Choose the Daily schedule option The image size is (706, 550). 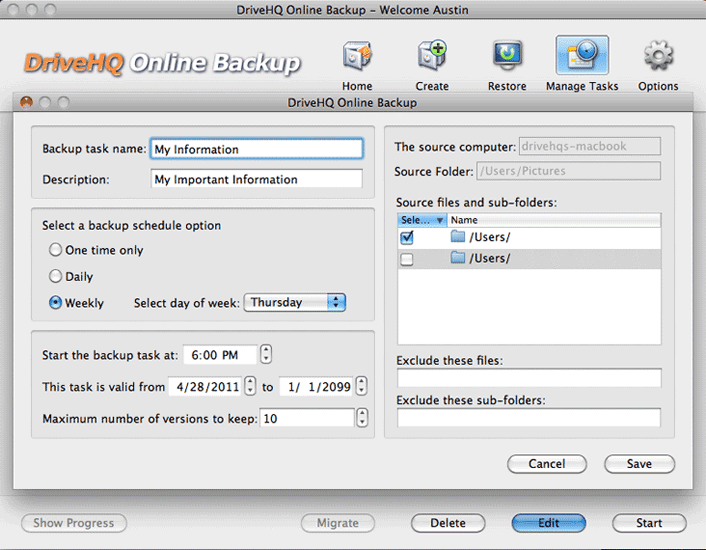[x=56, y=276]
